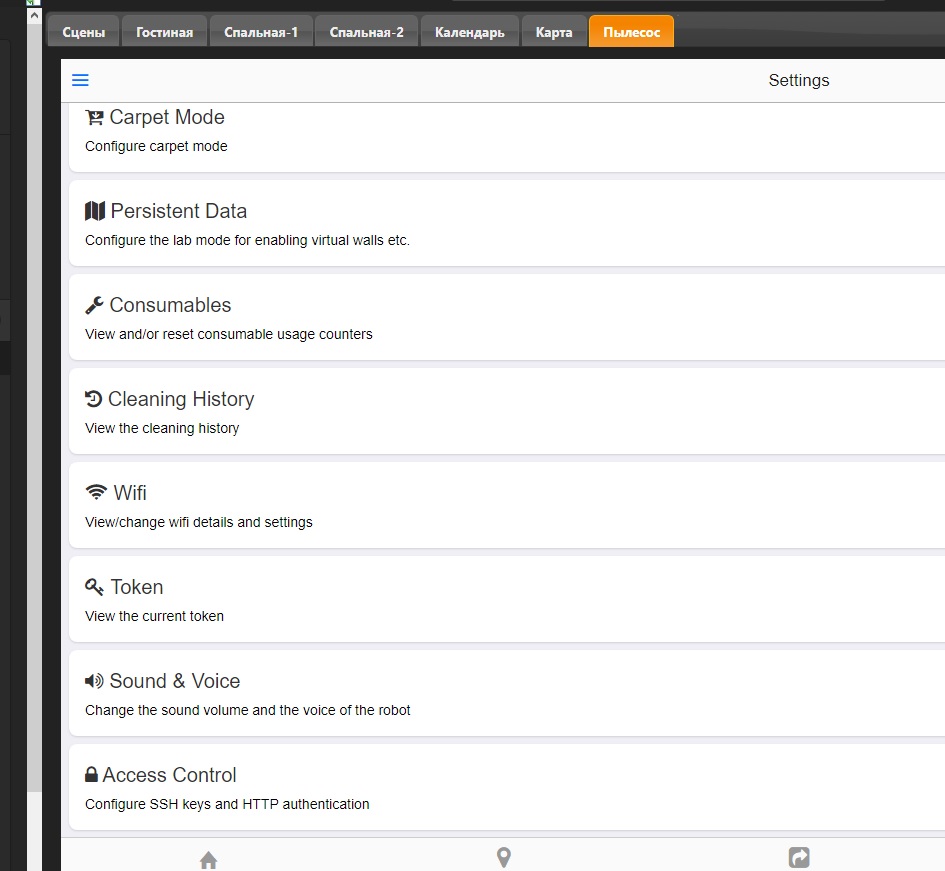Open the Спальная-1 tab
945x871 pixels.
[261, 32]
